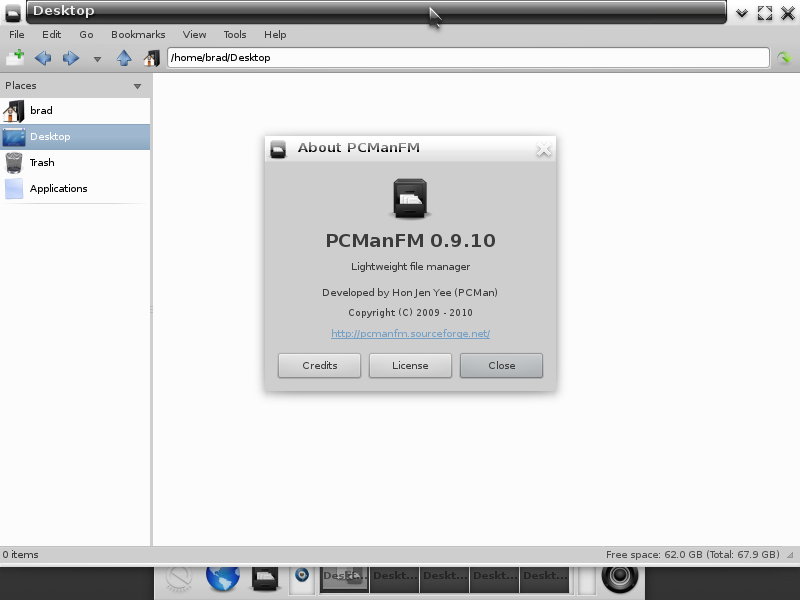
Task: Click the Desktop window title bar
Action: point(376,12)
